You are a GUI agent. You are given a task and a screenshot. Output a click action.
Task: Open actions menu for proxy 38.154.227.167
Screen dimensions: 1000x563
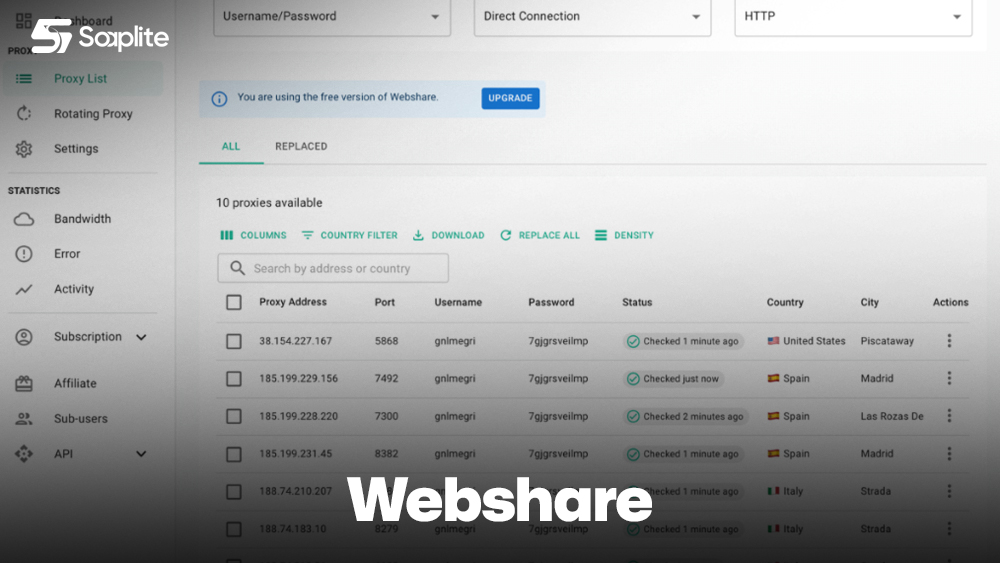[x=949, y=341]
